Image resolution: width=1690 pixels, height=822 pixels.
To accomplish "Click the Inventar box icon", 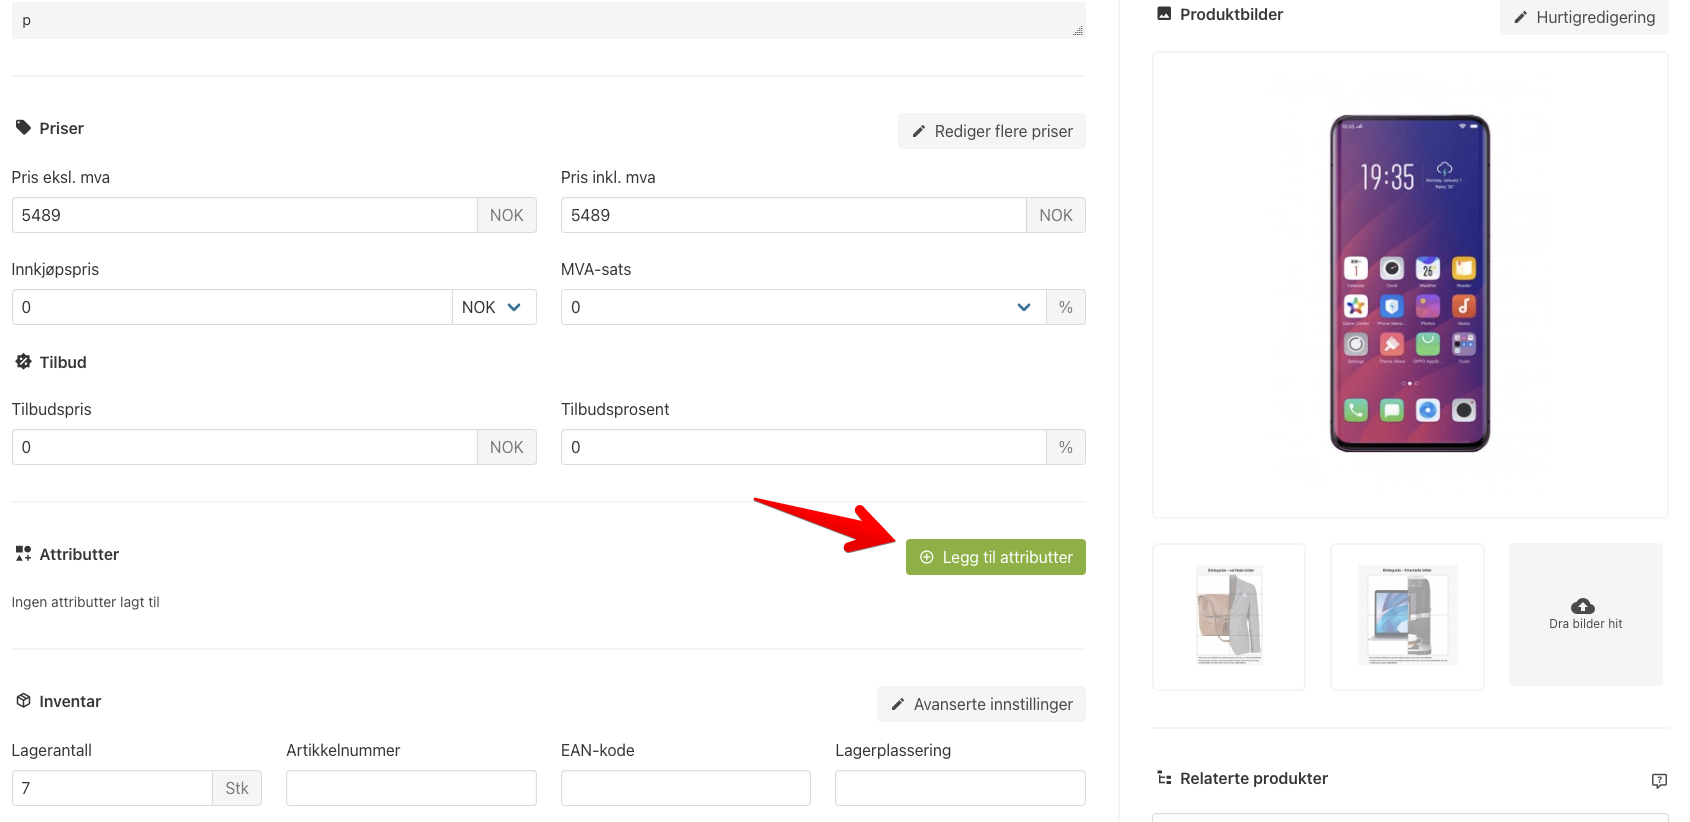I will [x=23, y=701].
